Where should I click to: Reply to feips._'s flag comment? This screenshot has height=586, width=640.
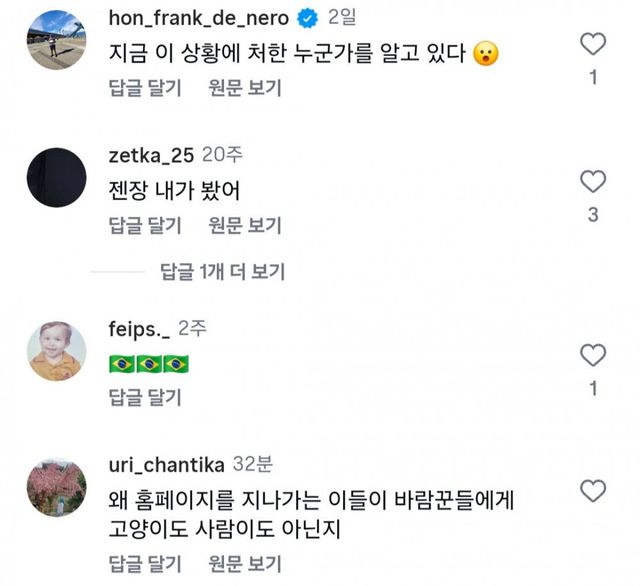[x=144, y=399]
